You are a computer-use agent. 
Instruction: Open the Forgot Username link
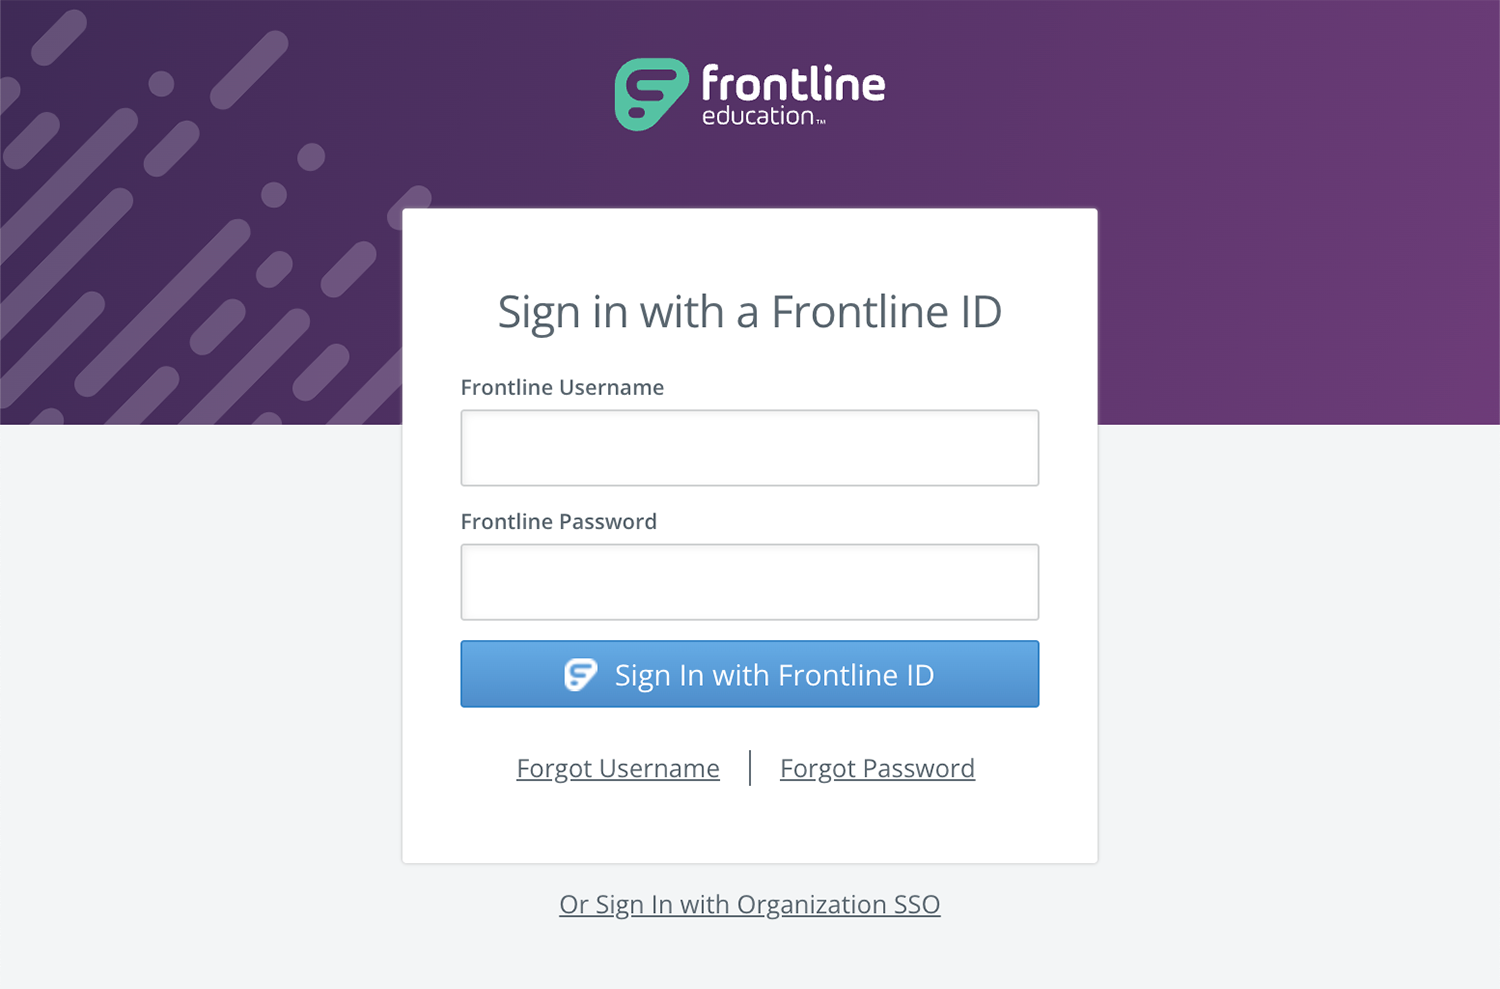coord(618,768)
